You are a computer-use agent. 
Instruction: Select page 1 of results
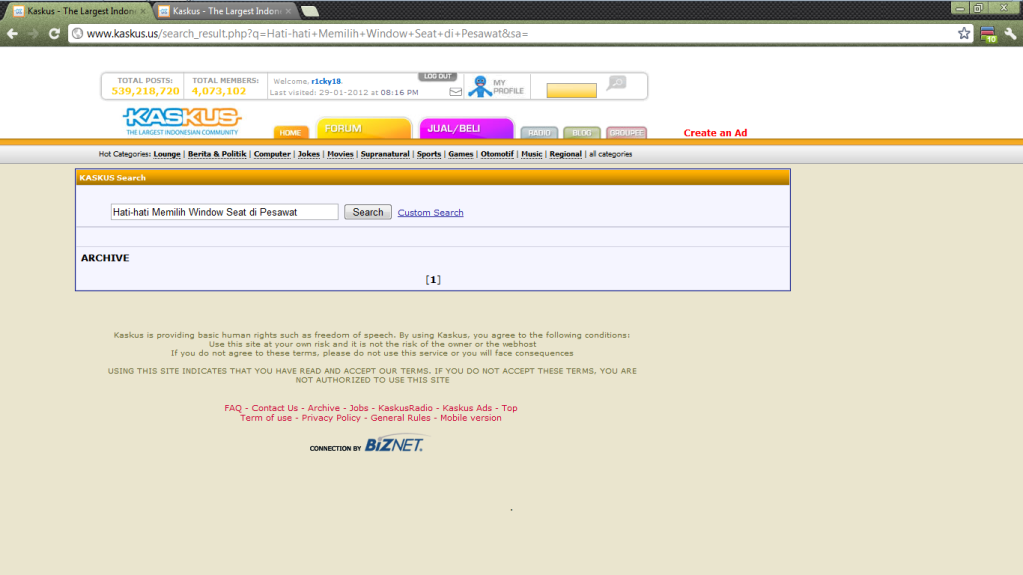tap(433, 279)
